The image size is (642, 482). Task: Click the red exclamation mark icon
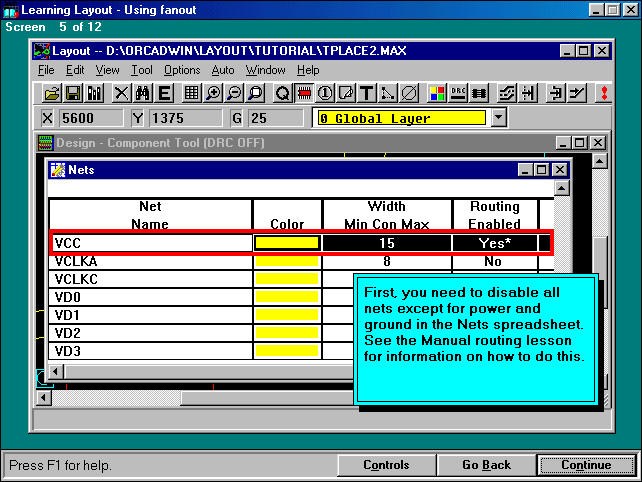604,93
